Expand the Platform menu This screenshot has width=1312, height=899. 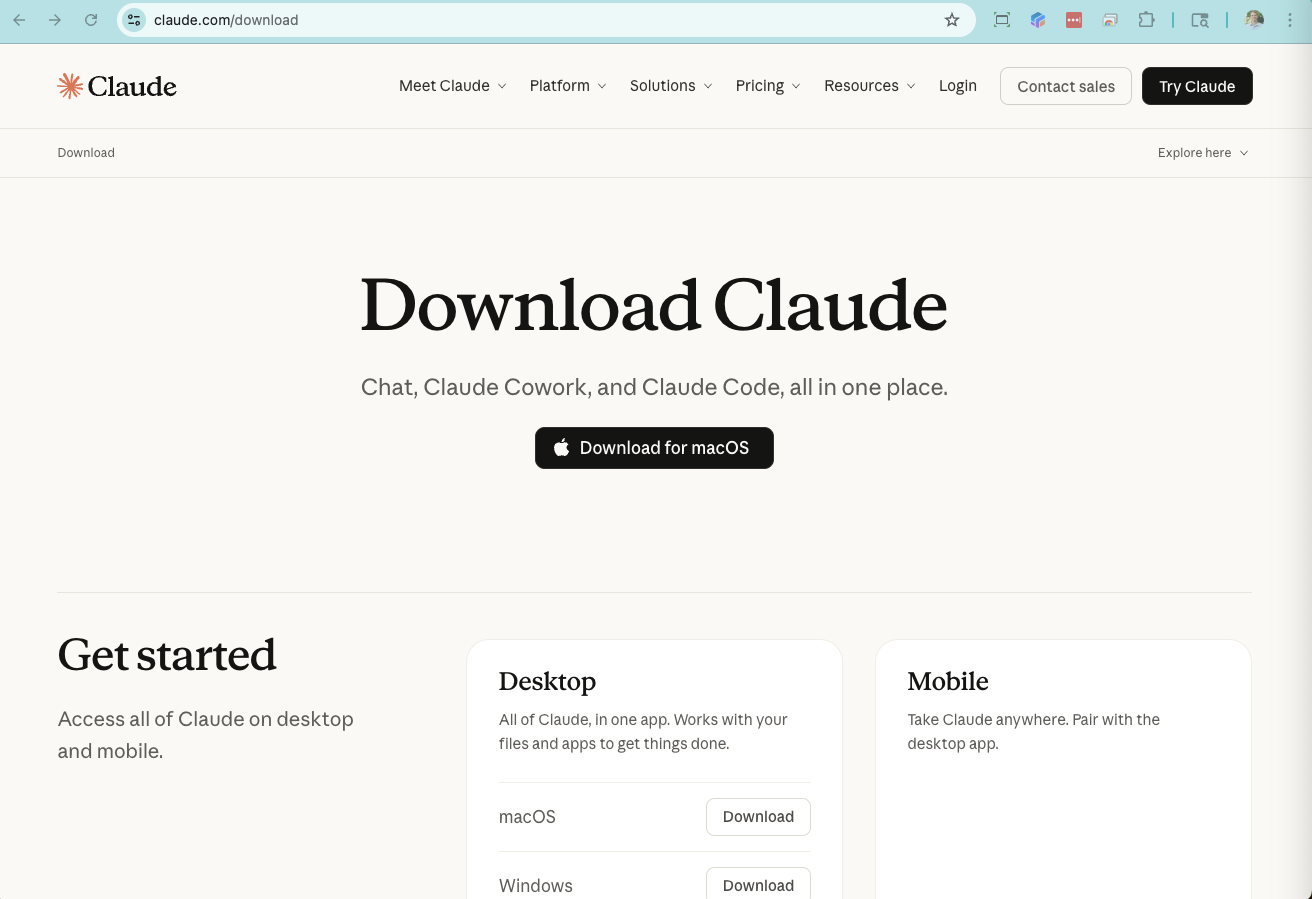568,86
